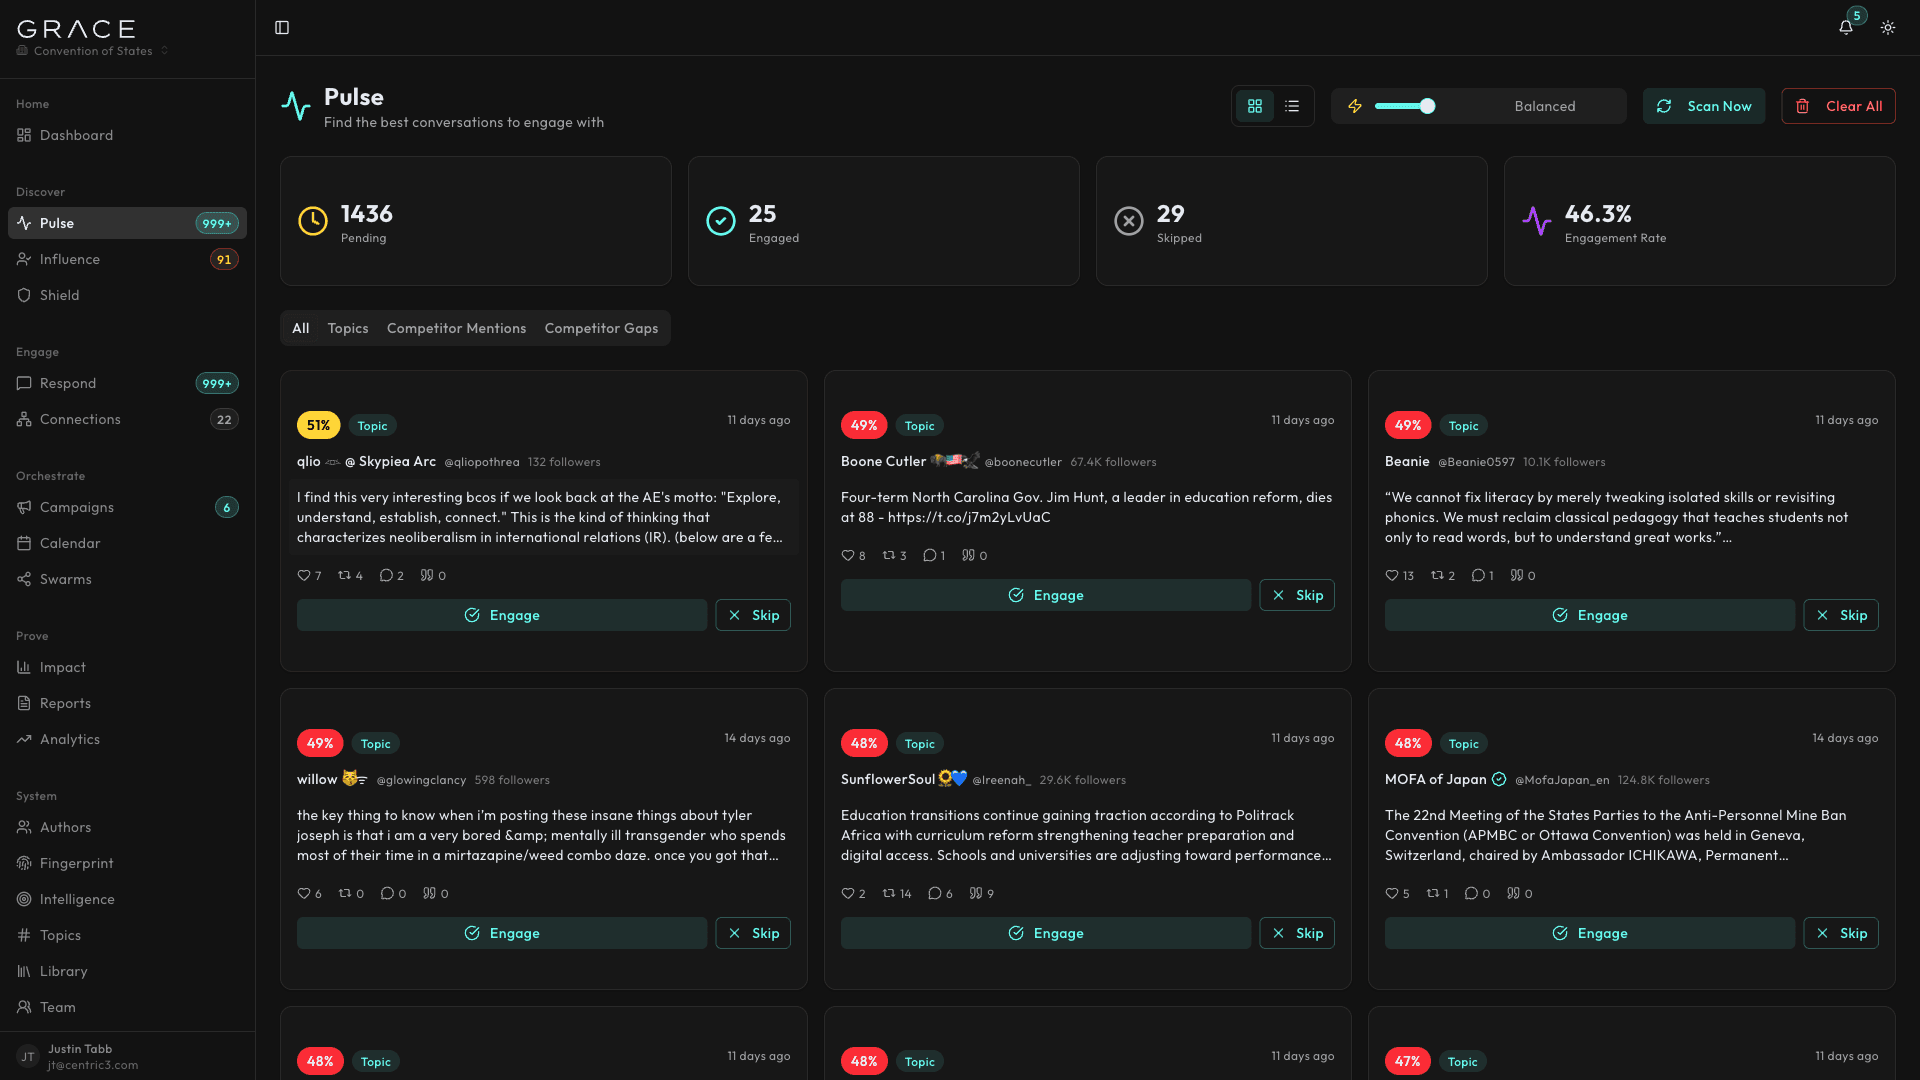The height and width of the screenshot is (1080, 1920).
Task: Expand the Respond section
Action: coord(68,383)
